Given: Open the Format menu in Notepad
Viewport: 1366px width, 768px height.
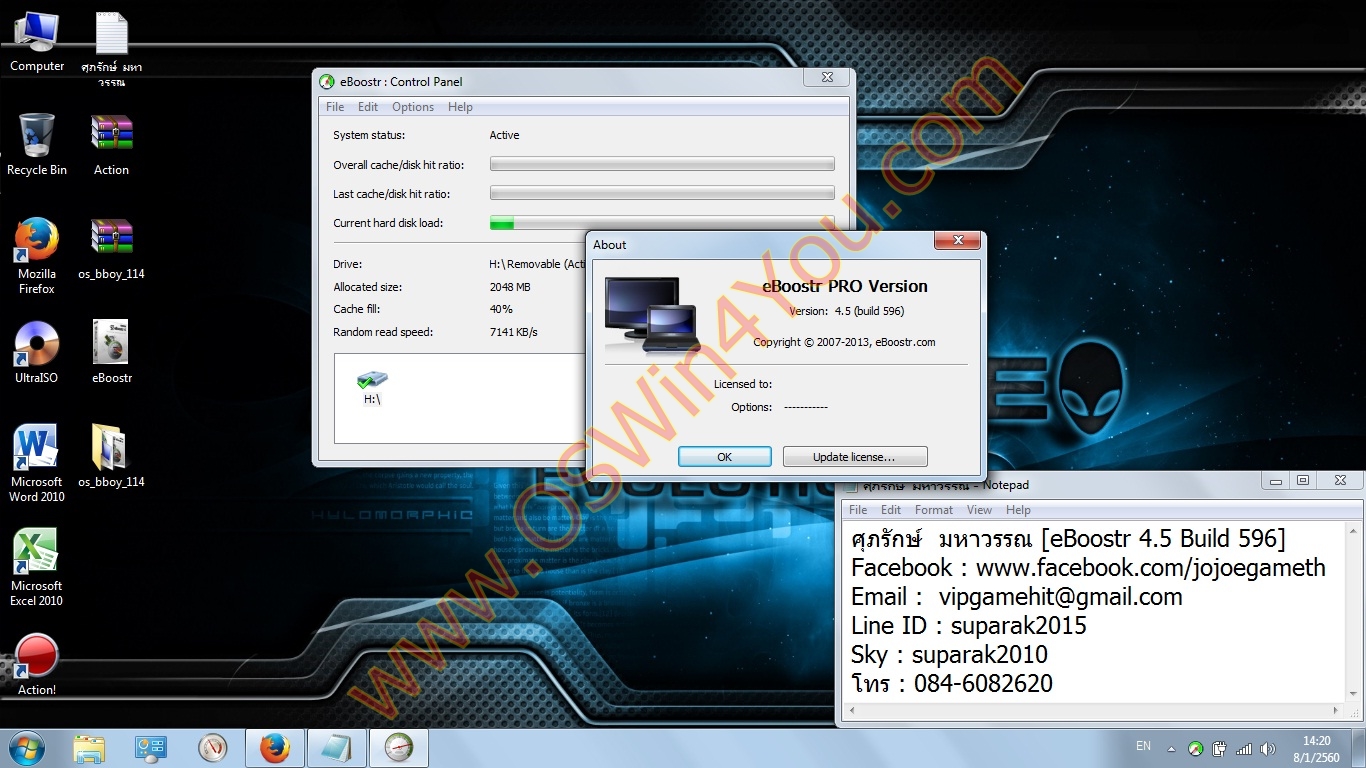Looking at the screenshot, I should (934, 510).
